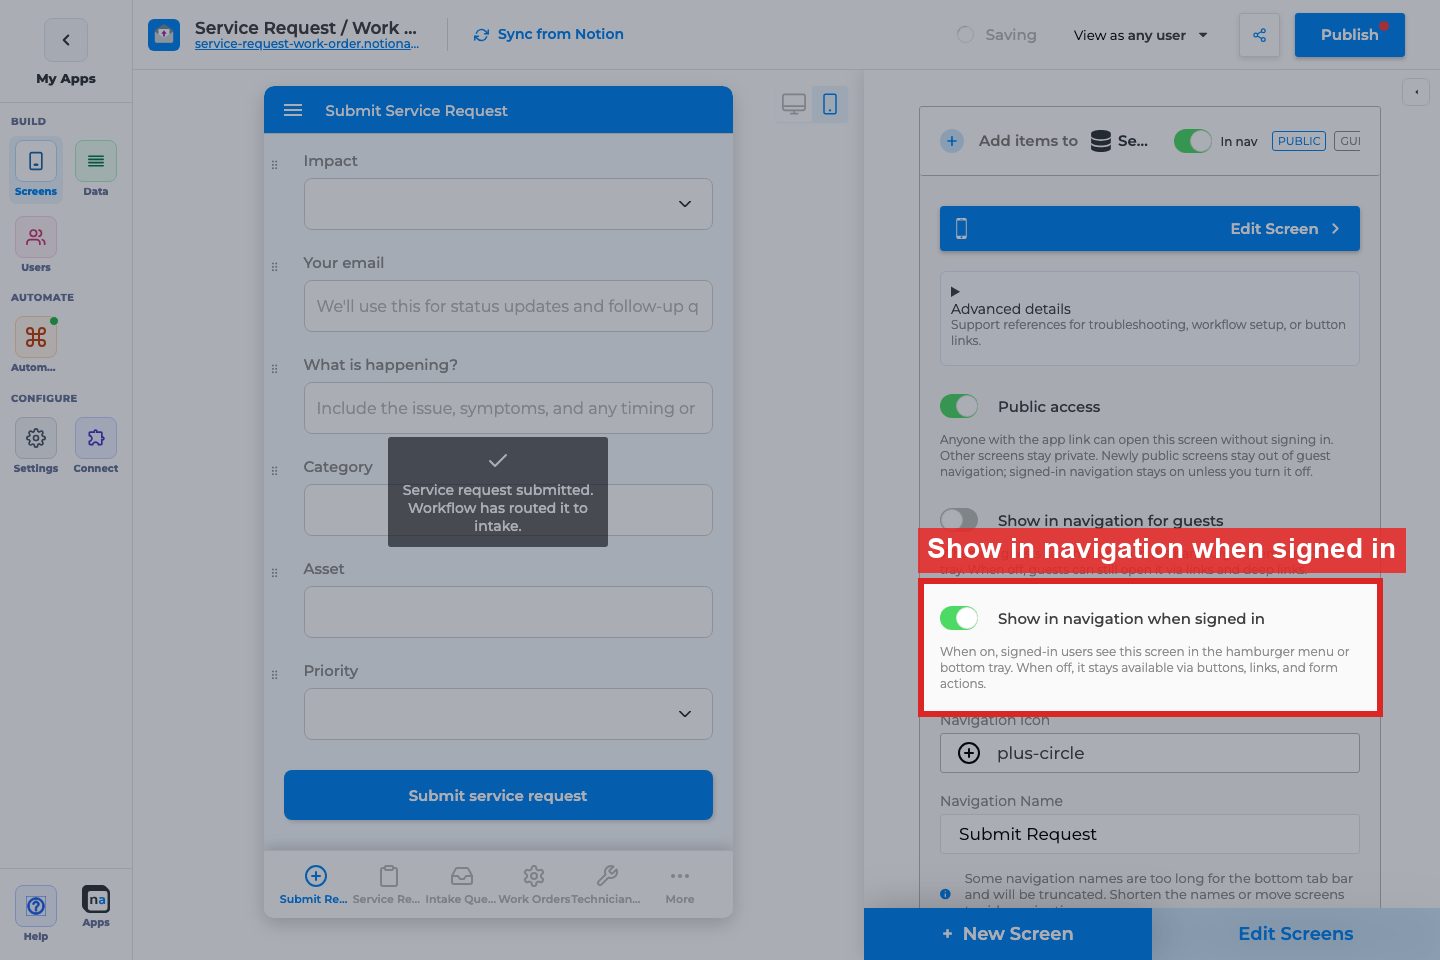Open the hamburger menu in preview
The width and height of the screenshot is (1440, 960).
click(x=293, y=110)
